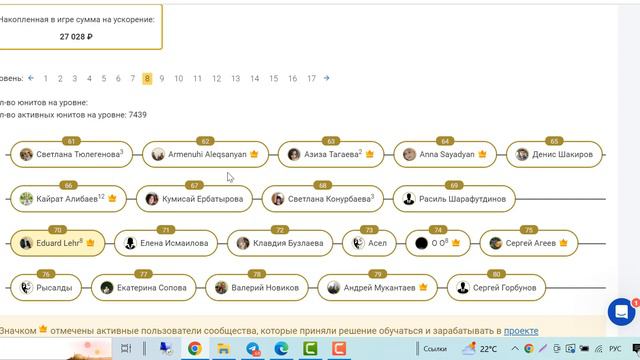Open unit 78 Валерий Новиков

point(257,287)
